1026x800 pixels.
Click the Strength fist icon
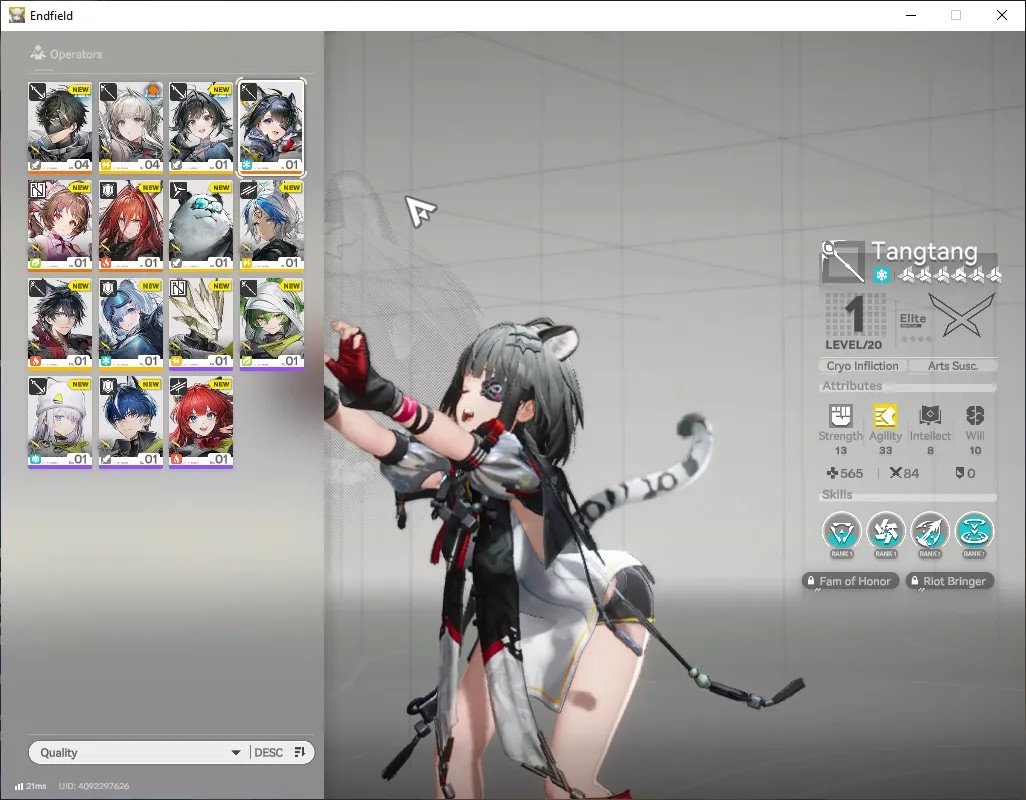coord(841,415)
